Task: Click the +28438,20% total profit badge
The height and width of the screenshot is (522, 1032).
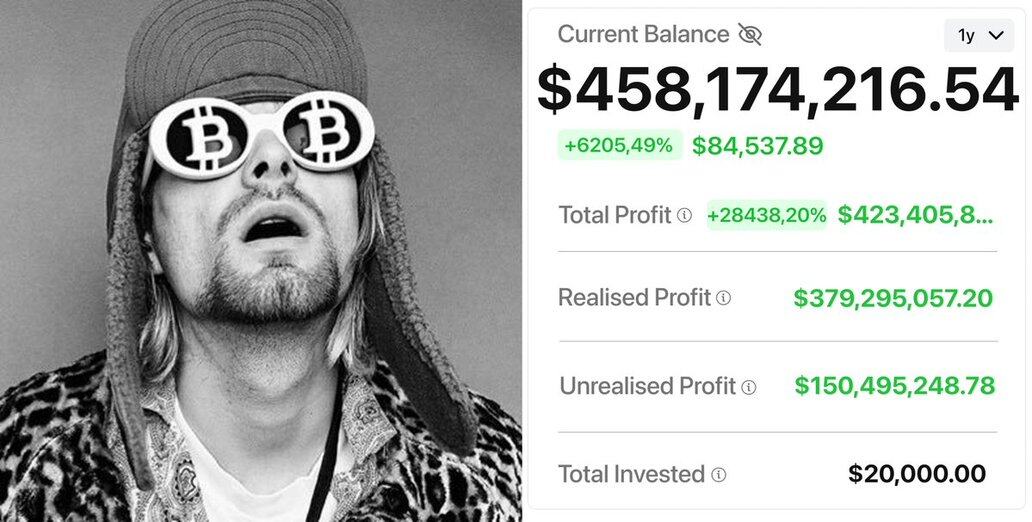Action: (767, 214)
